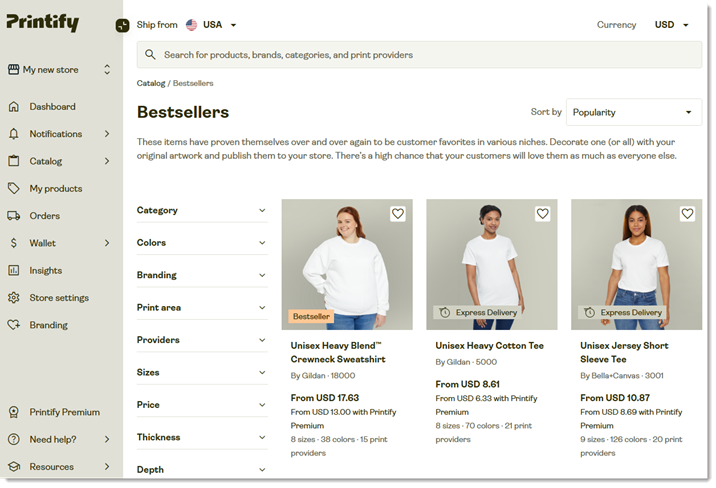Image resolution: width=716 pixels, height=488 pixels.
Task: Click the dark sidebar collapse button
Action: [122, 25]
